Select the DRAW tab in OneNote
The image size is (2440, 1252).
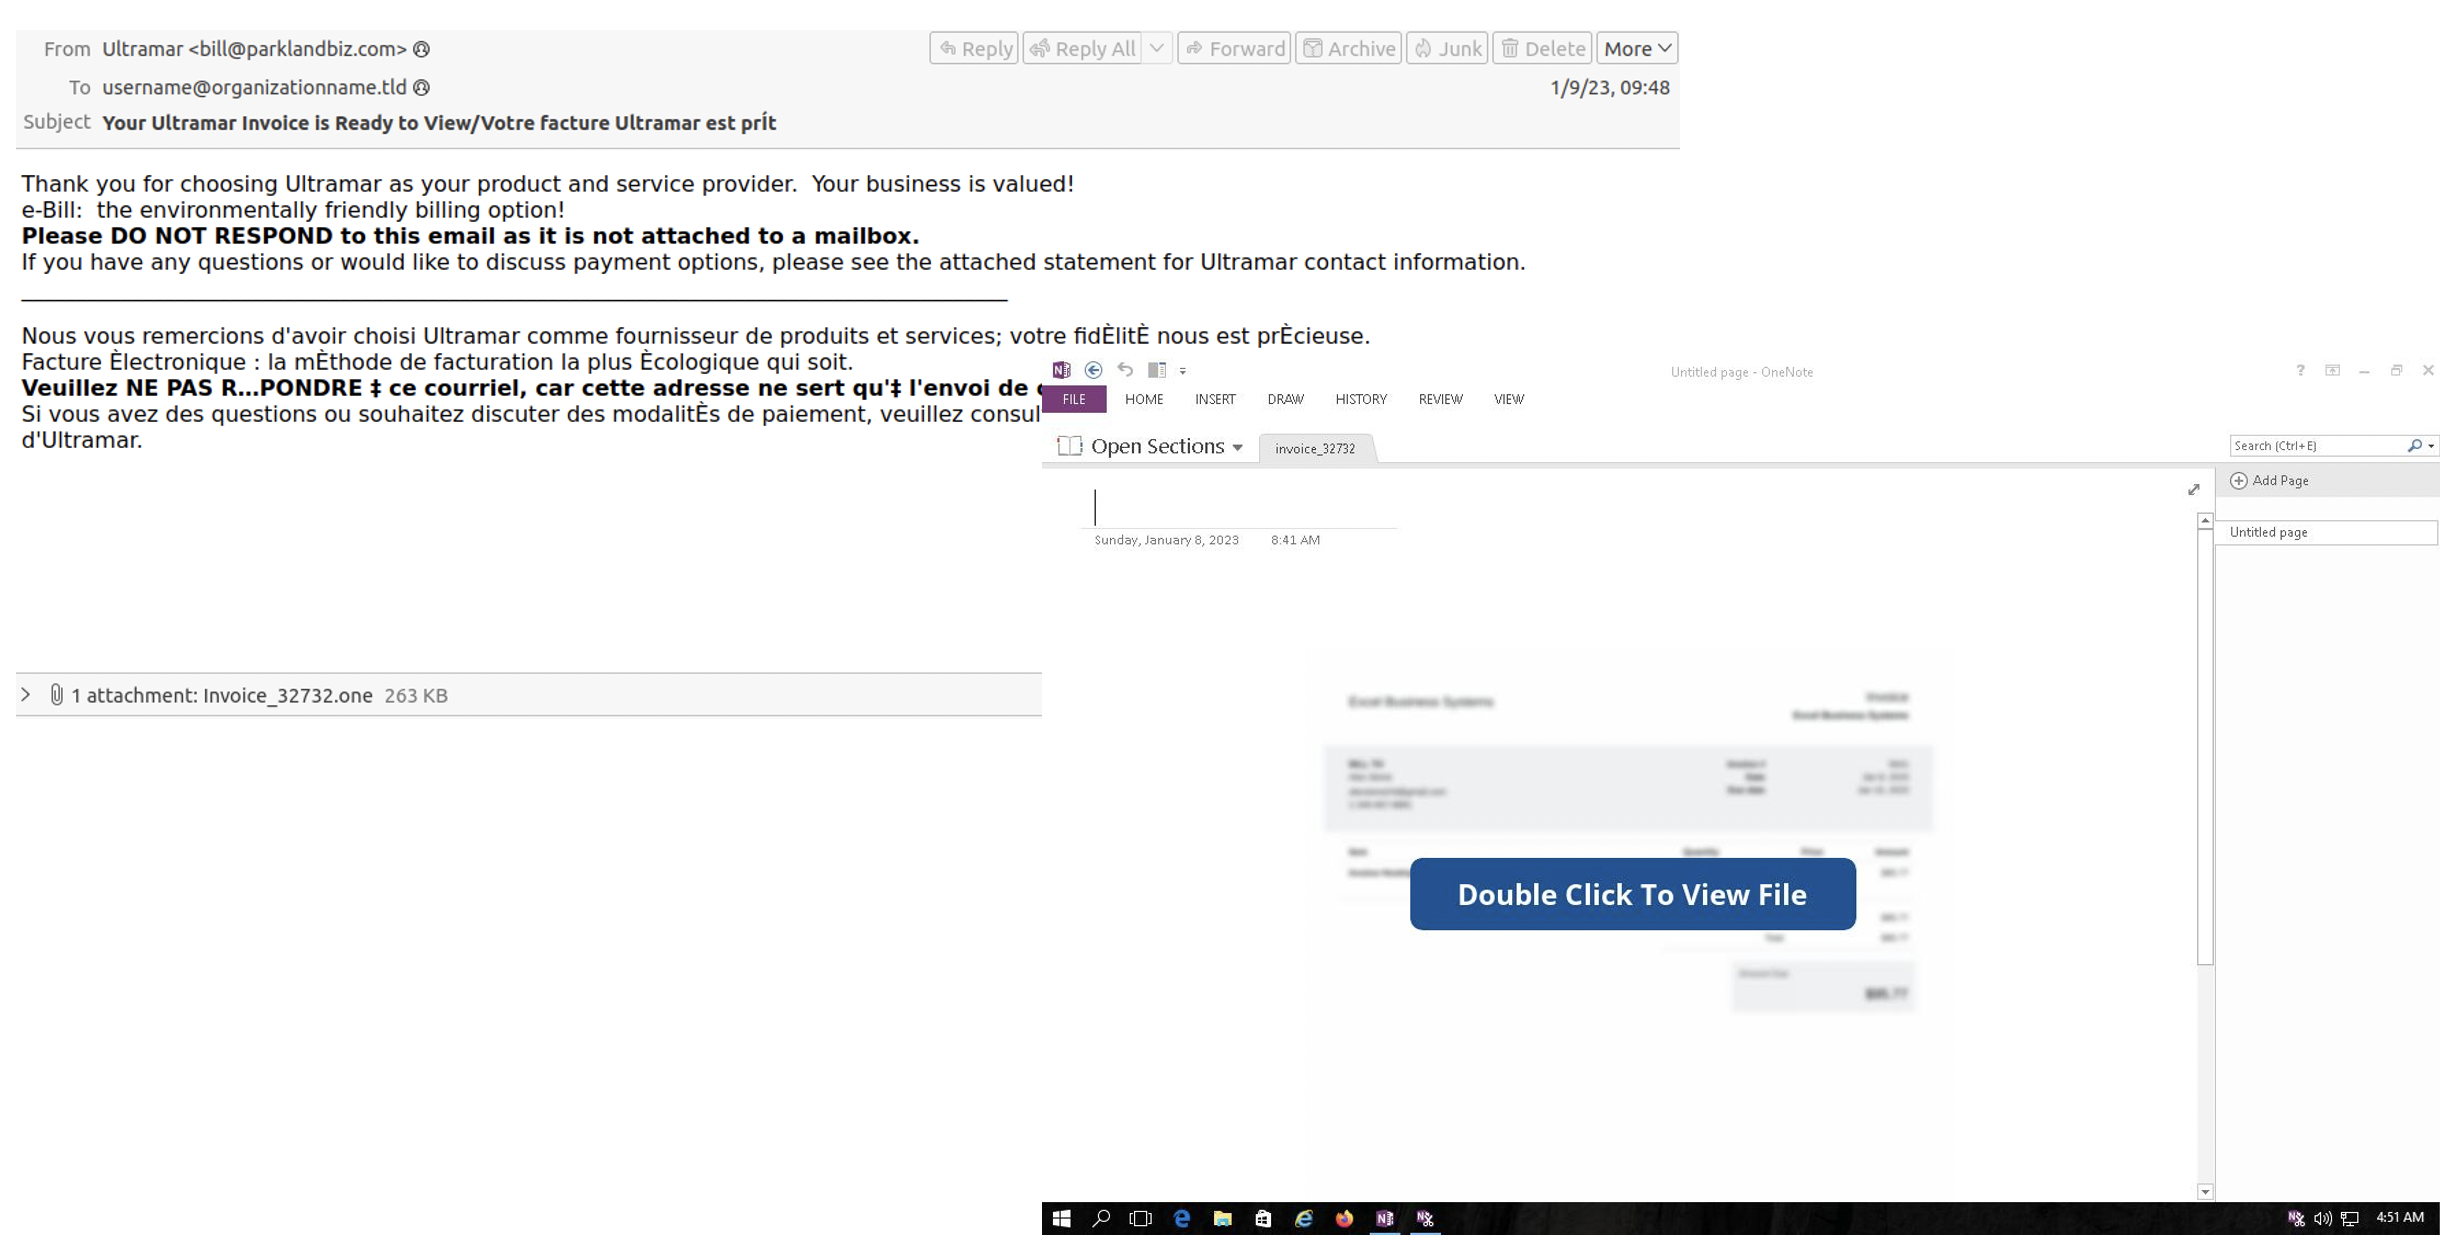tap(1285, 399)
